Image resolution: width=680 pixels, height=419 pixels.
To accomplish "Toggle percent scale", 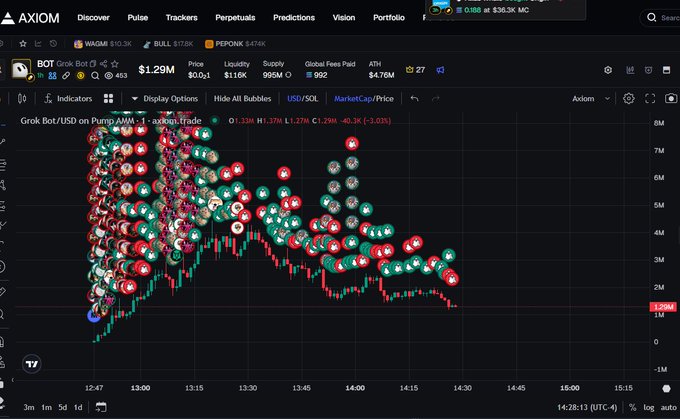I will (632, 407).
